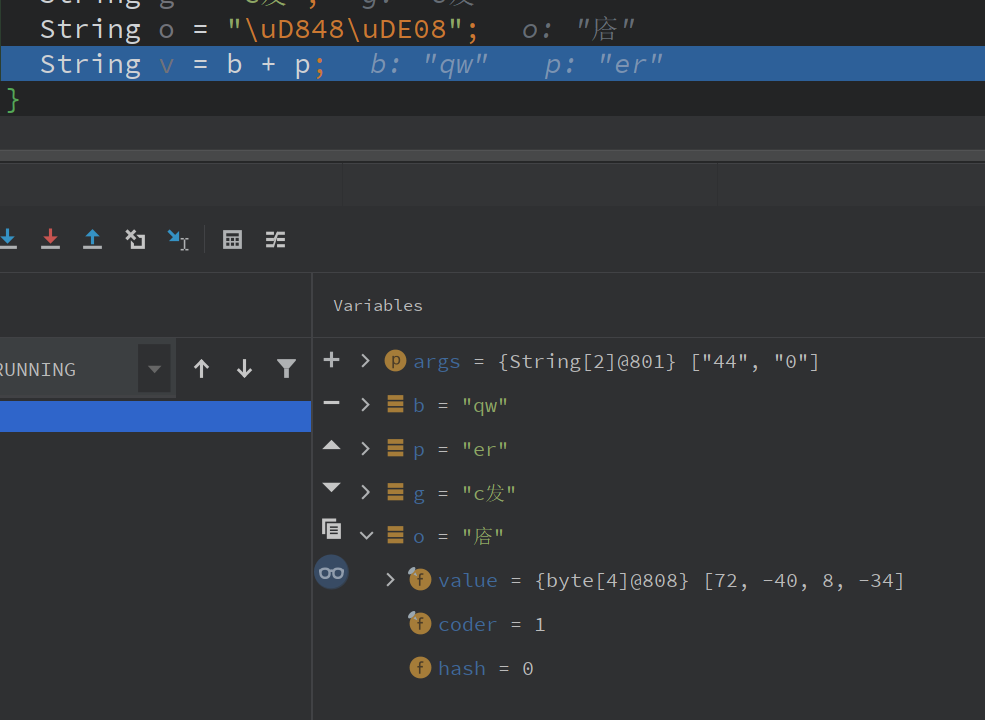Expand the g variable node
The width and height of the screenshot is (985, 720).
[x=366, y=492]
